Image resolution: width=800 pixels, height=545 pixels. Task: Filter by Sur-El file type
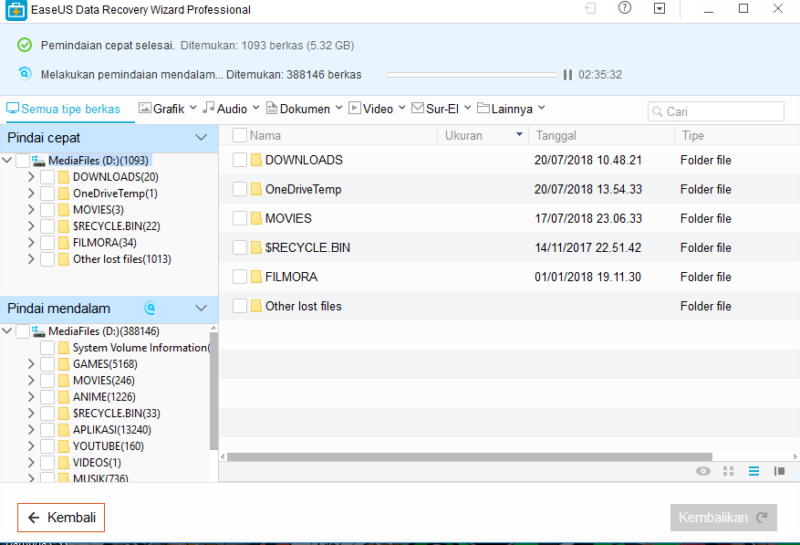[442, 109]
